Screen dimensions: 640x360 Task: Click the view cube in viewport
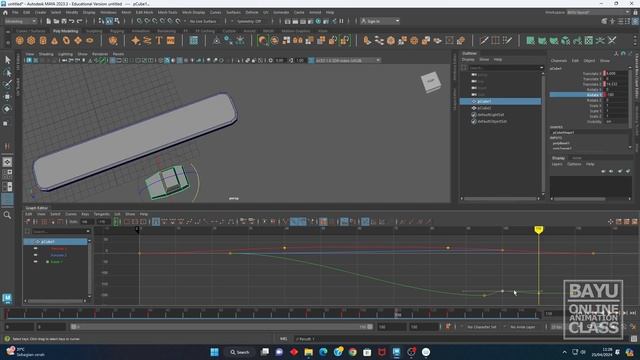[431, 82]
